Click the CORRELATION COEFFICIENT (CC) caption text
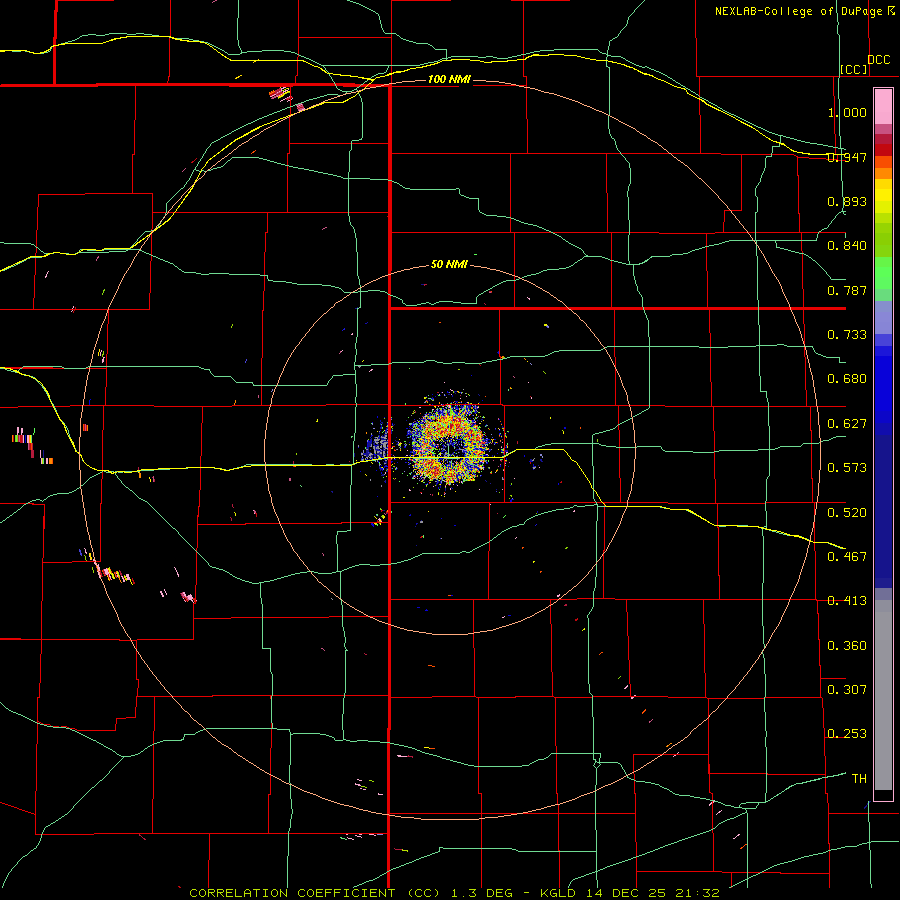The height and width of the screenshot is (900, 900). (x=315, y=893)
